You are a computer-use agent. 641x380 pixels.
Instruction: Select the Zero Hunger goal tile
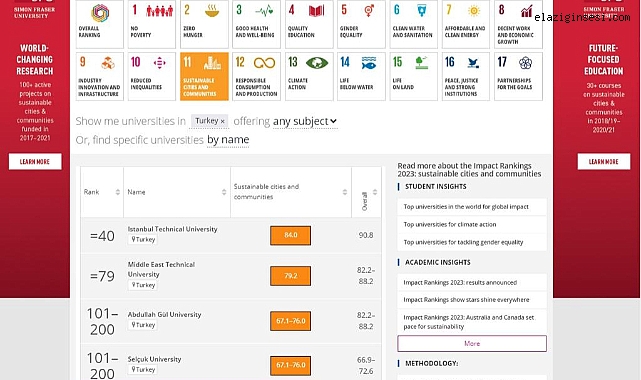pos(204,25)
